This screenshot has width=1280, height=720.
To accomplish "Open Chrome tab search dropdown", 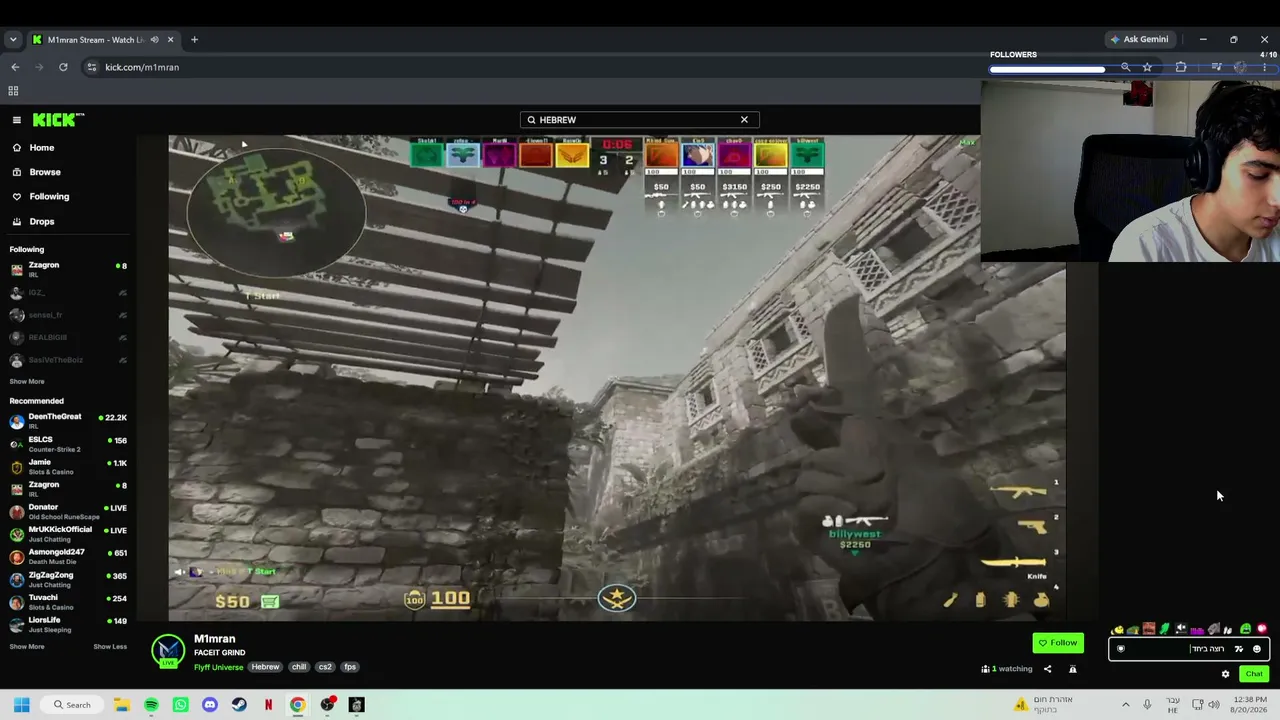I will [13, 40].
